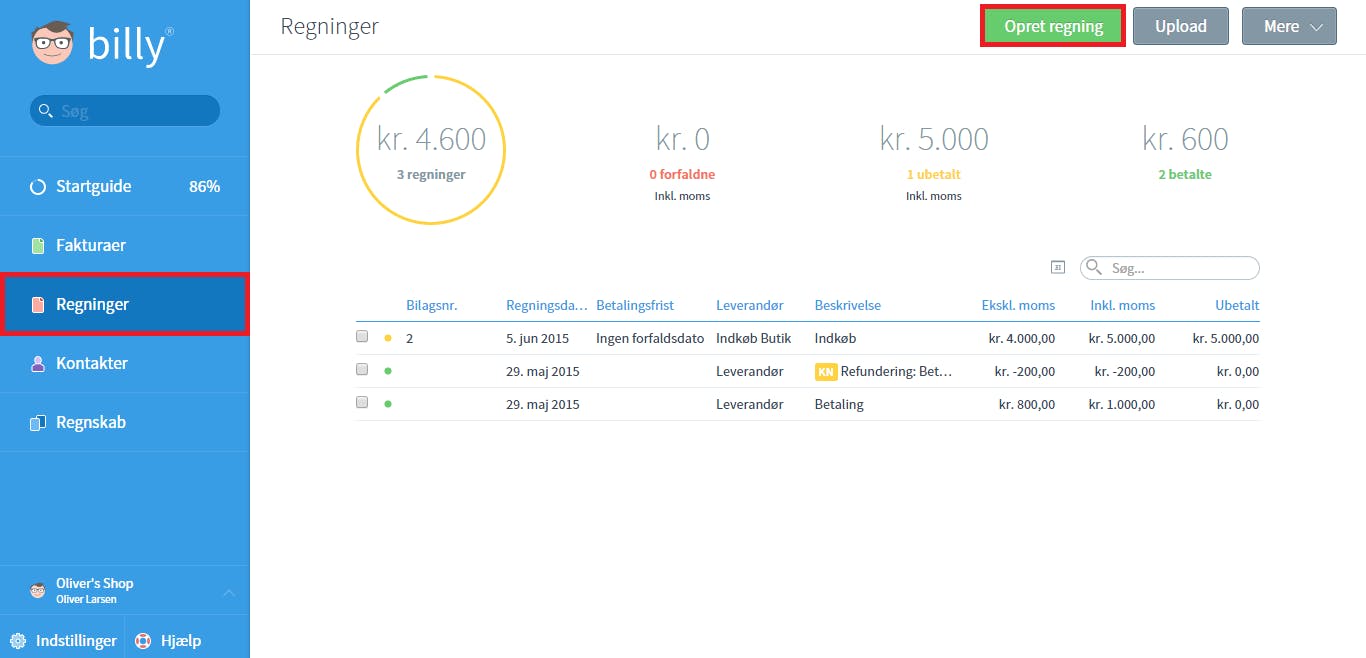1366x658 pixels.
Task: Sort by Ubetalt column header
Action: (1237, 305)
